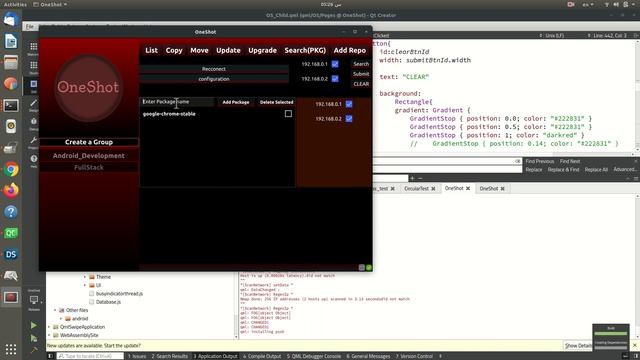Open the camera-like app icon in the dock
The width and height of the screenshot is (640, 360).
coord(11,127)
